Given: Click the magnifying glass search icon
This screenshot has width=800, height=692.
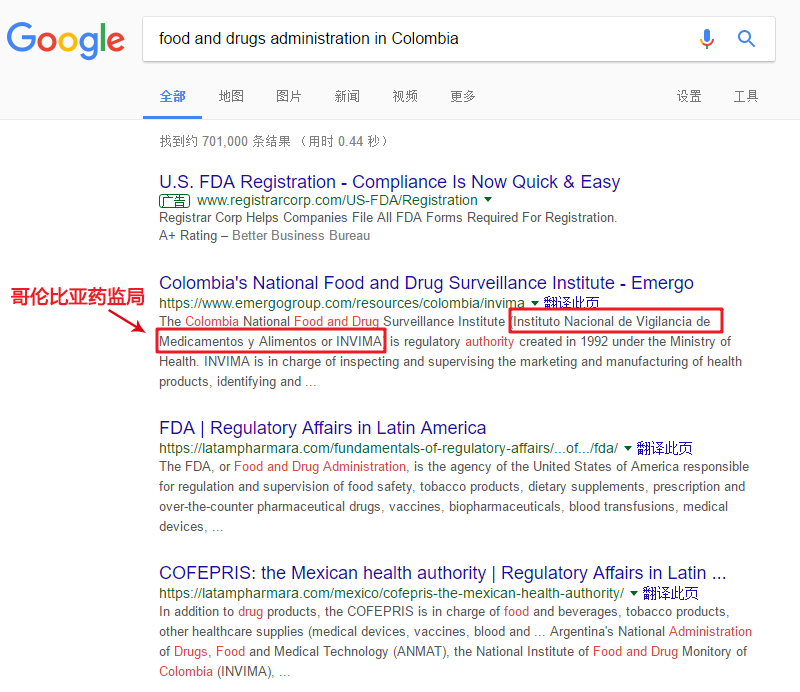Looking at the screenshot, I should [x=746, y=39].
